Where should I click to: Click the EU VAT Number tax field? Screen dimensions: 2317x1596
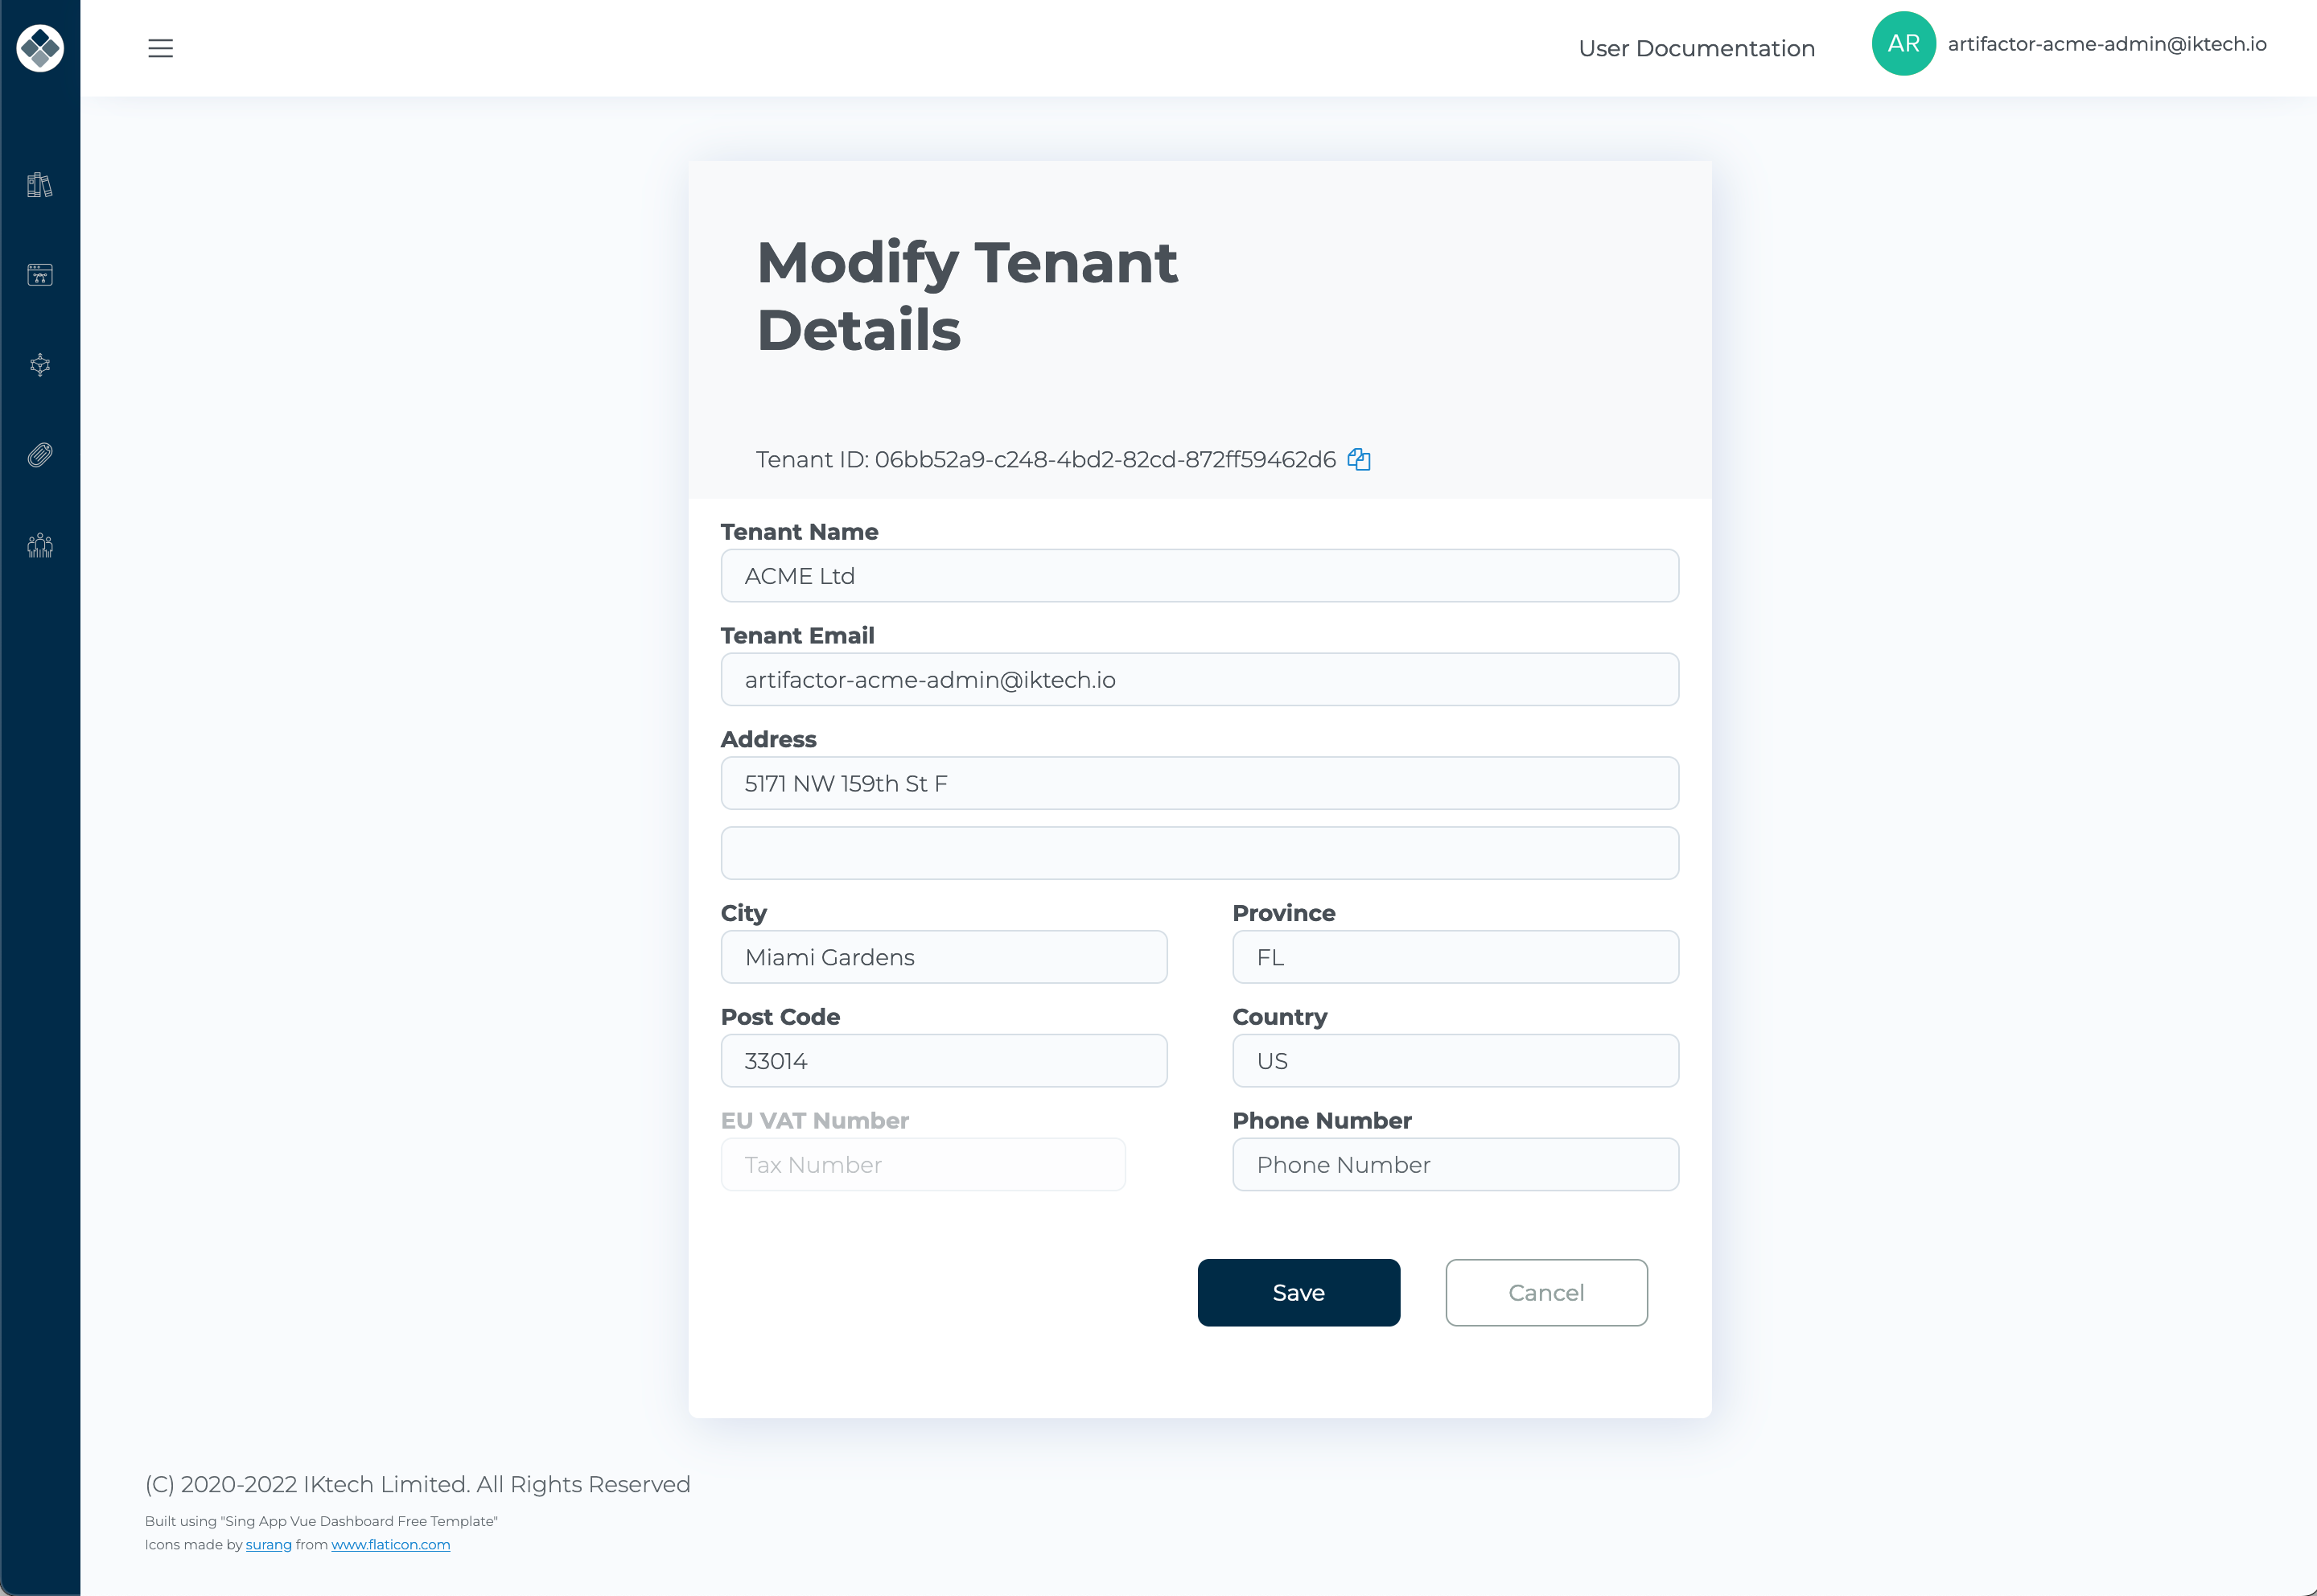[923, 1163]
